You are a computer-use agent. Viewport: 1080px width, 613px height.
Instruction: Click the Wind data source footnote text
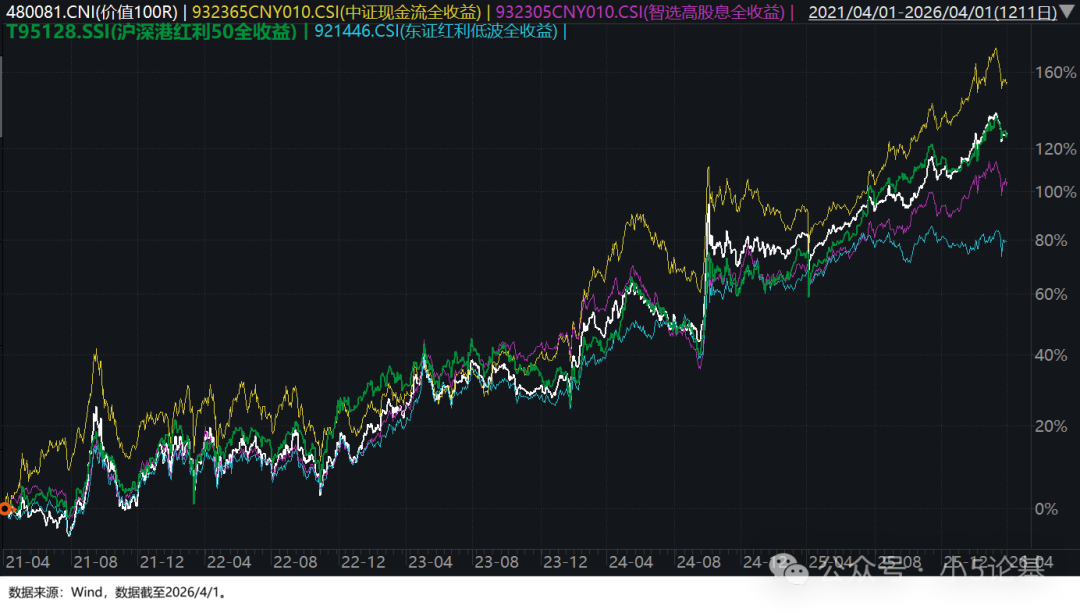tap(118, 593)
